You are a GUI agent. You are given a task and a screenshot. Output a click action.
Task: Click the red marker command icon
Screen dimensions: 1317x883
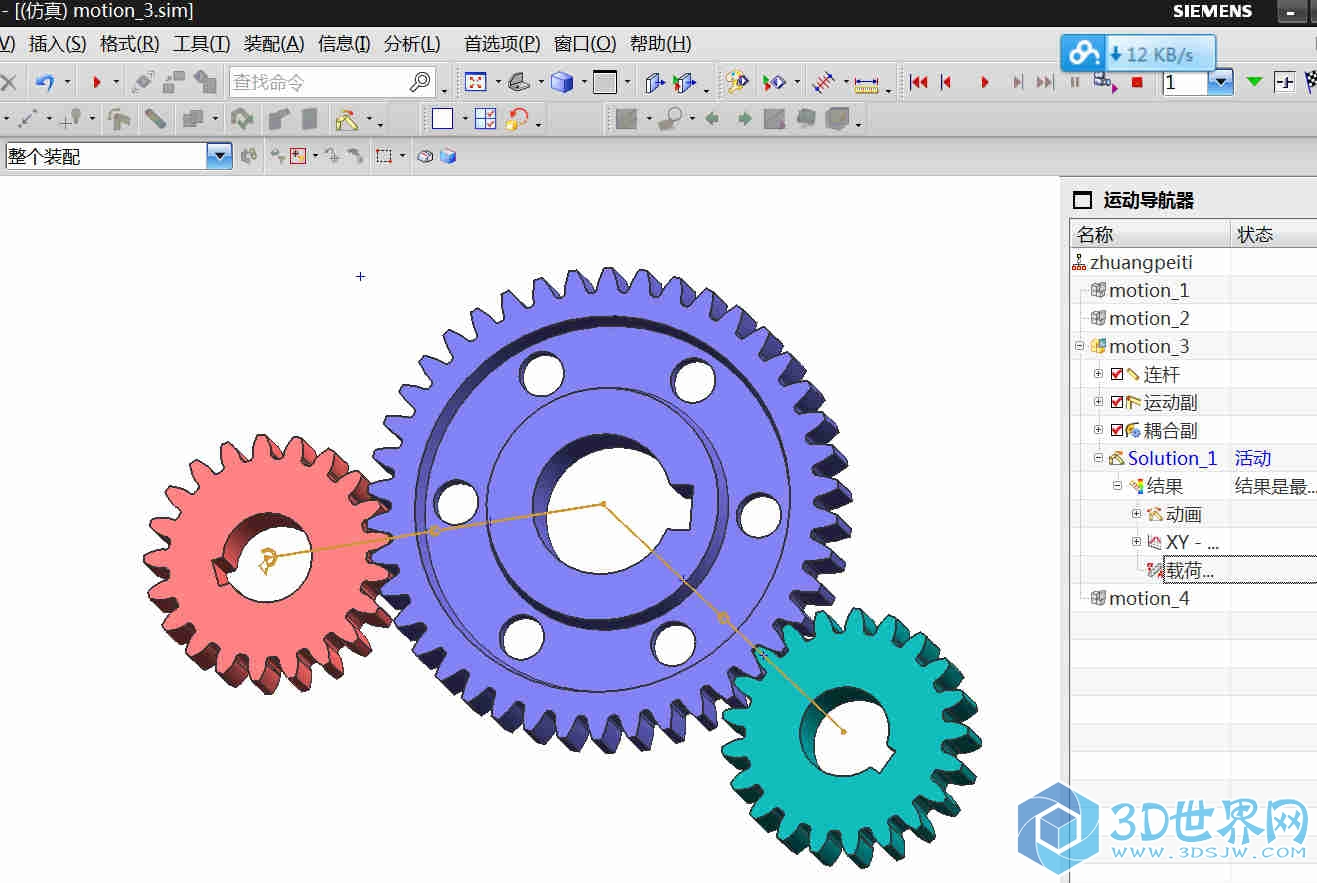(x=97, y=82)
